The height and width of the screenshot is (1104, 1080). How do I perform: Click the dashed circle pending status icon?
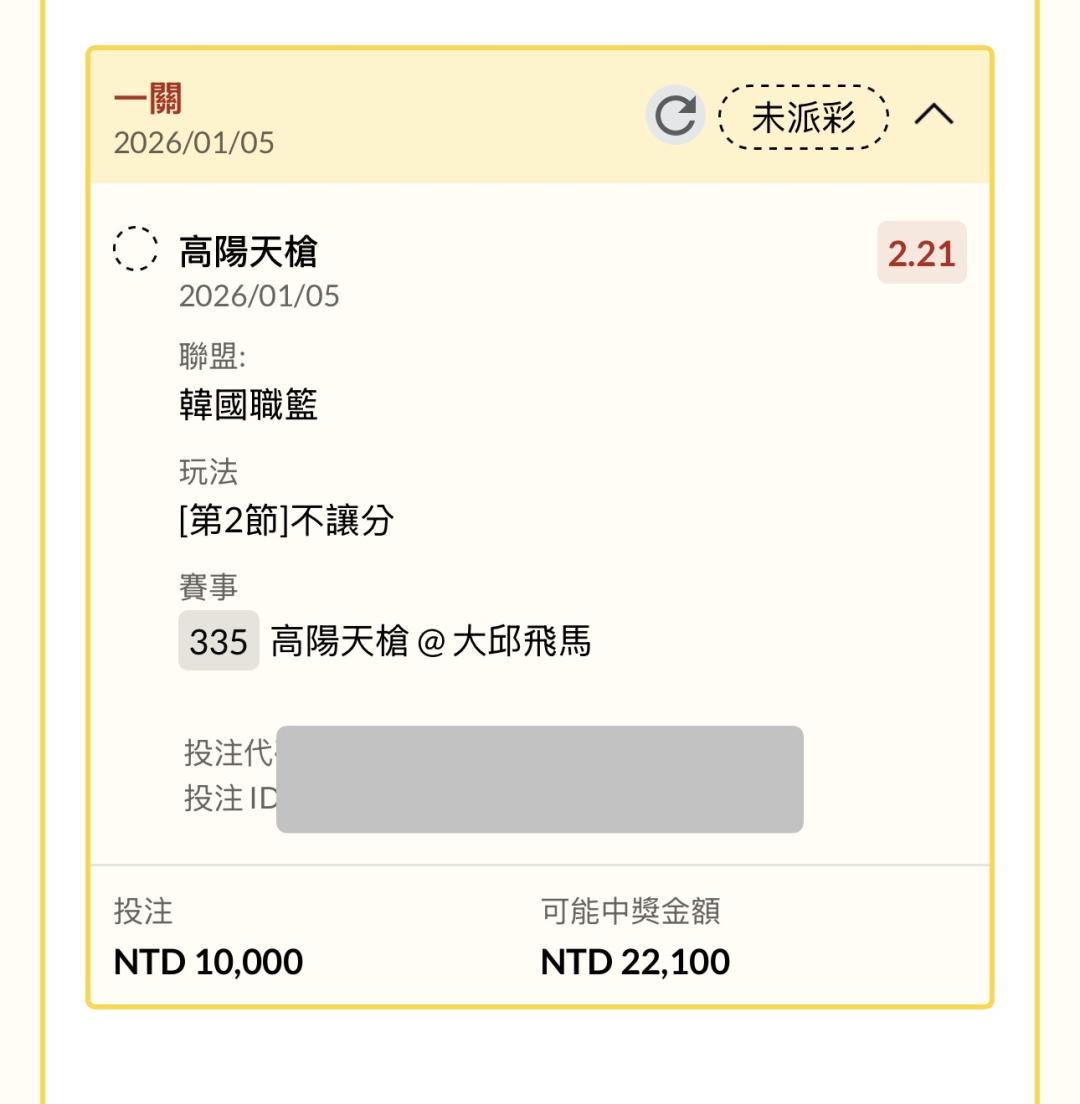pyautogui.click(x=135, y=250)
